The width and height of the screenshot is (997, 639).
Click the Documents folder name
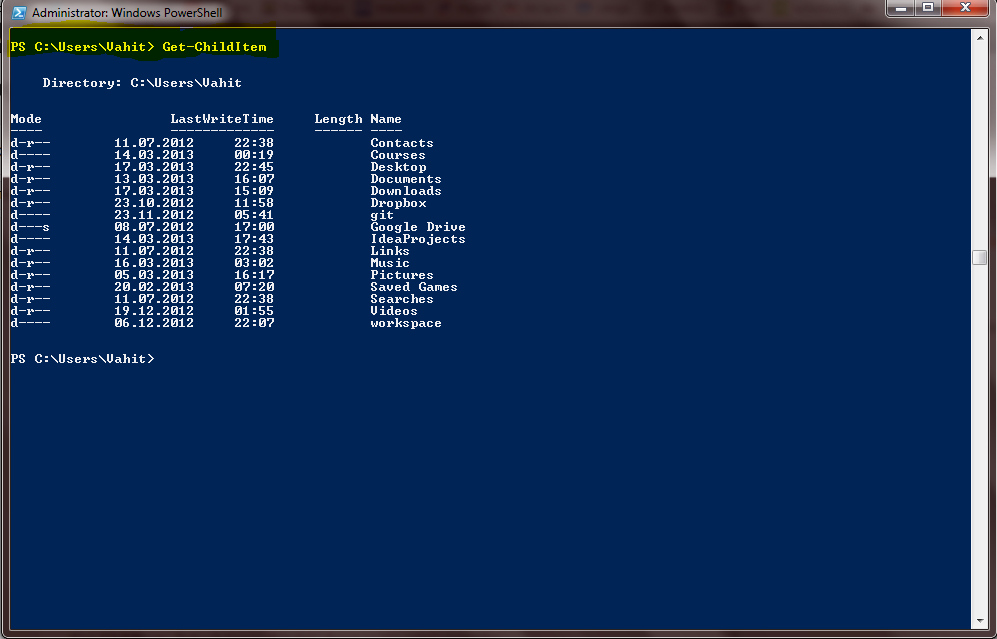(406, 179)
